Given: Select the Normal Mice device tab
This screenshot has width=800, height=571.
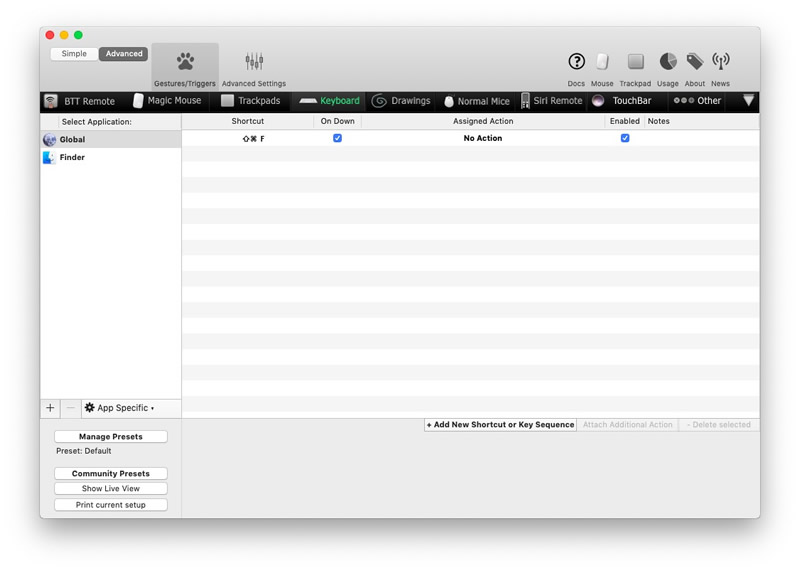Looking at the screenshot, I should [477, 101].
